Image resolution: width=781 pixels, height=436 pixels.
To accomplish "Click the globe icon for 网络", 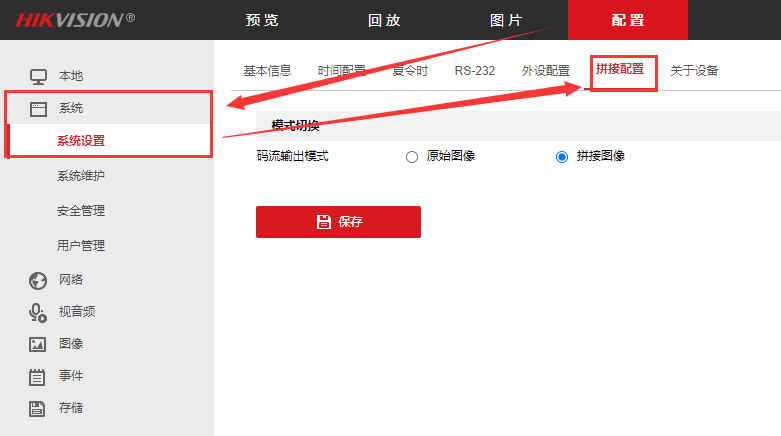I will coord(38,280).
